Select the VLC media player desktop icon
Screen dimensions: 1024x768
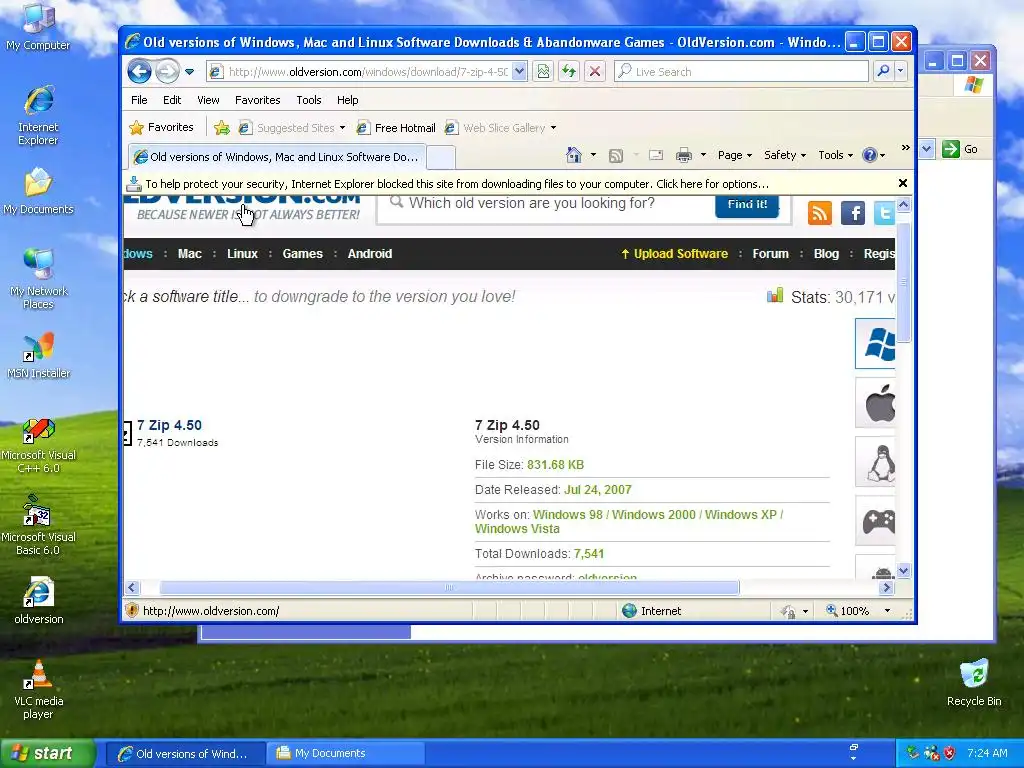[x=39, y=690]
